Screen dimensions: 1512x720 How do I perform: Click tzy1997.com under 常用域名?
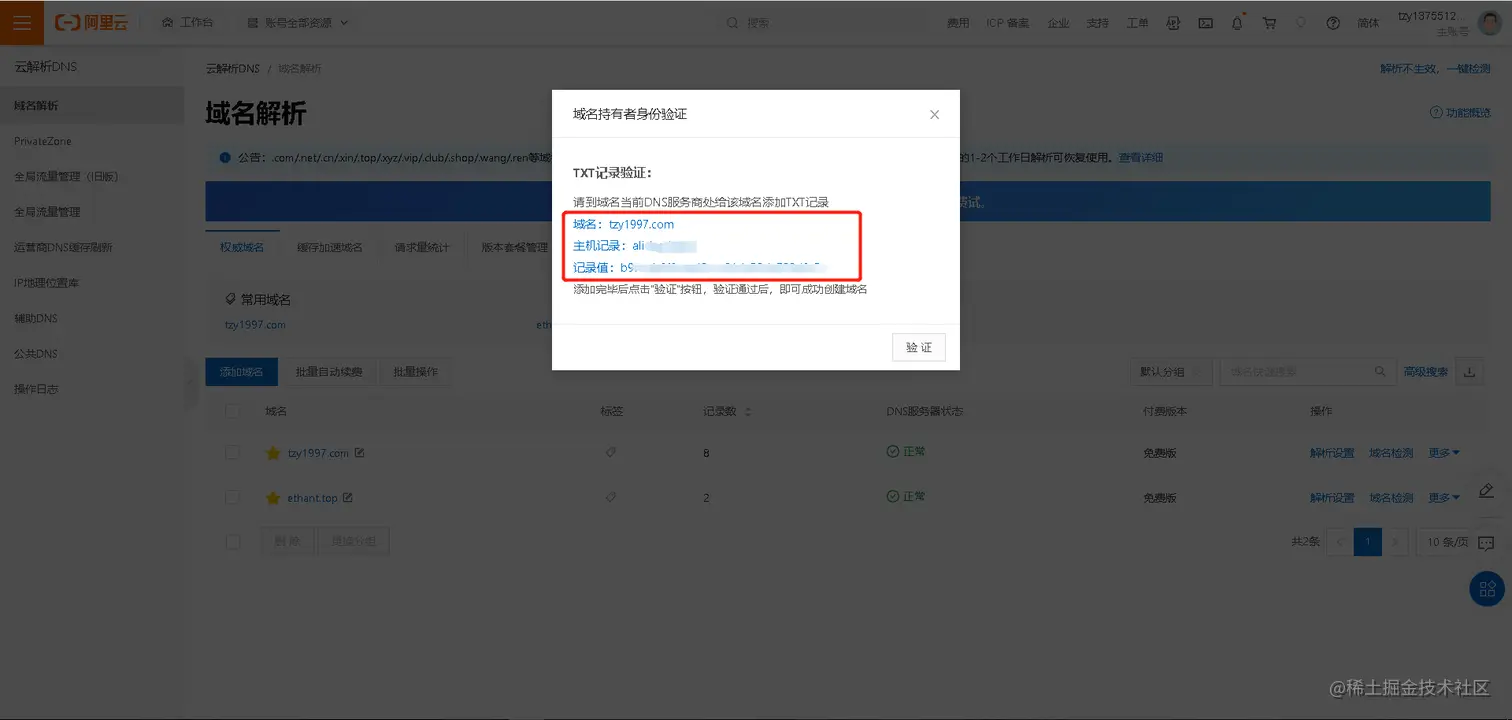click(255, 325)
